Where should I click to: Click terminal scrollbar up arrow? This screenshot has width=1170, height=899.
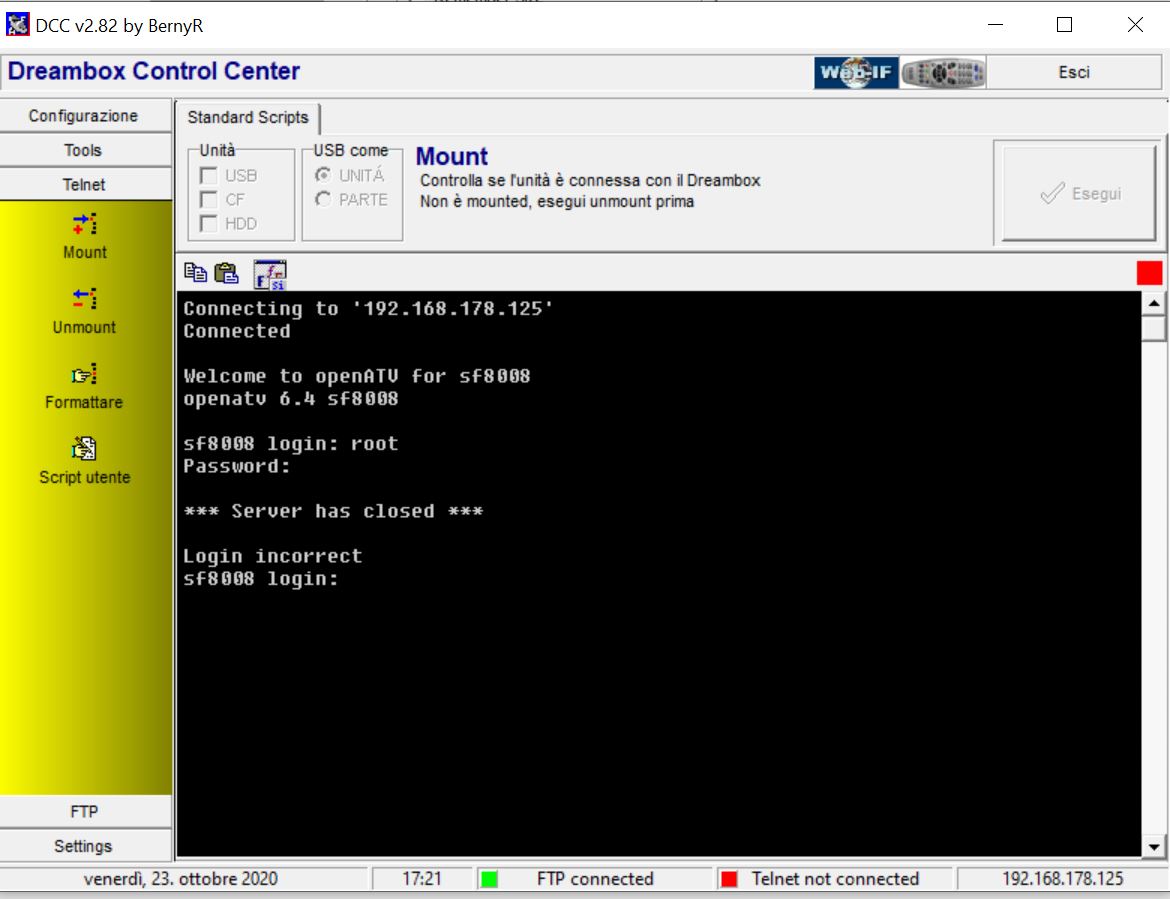pyautogui.click(x=1154, y=303)
